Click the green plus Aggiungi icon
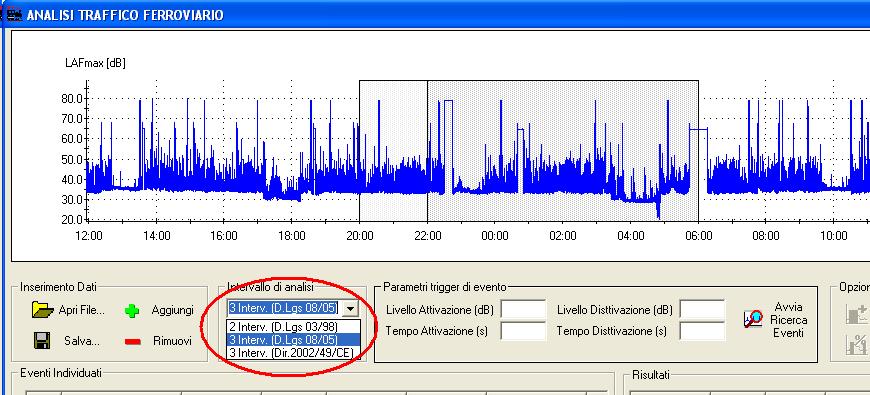The height and width of the screenshot is (395, 870). point(132,311)
